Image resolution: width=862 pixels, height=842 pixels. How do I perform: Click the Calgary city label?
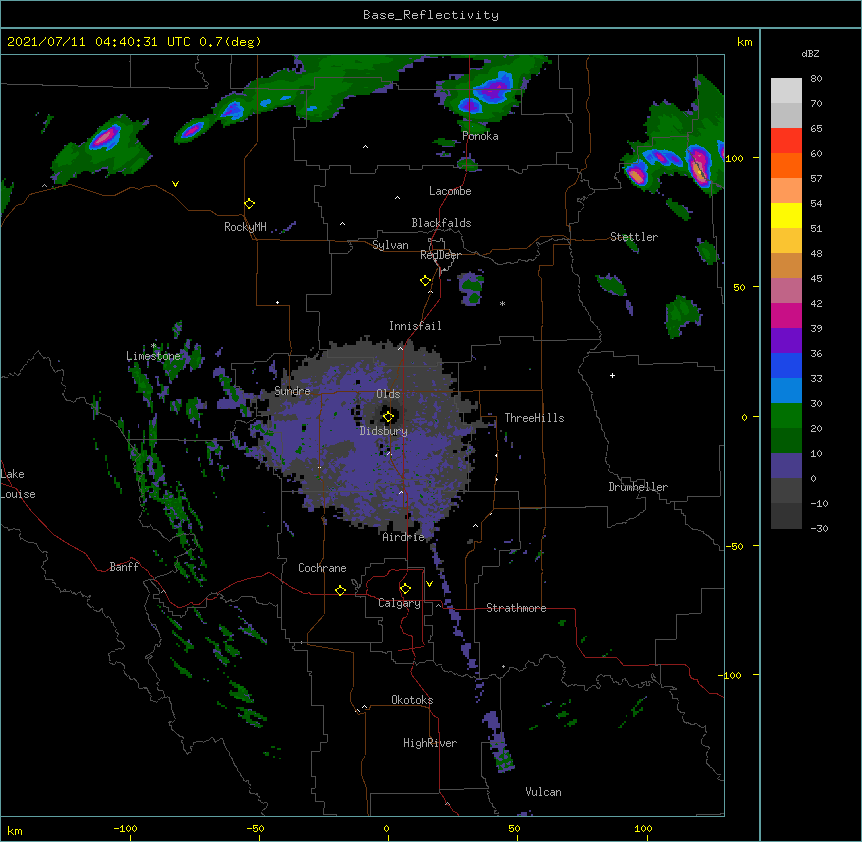click(399, 603)
